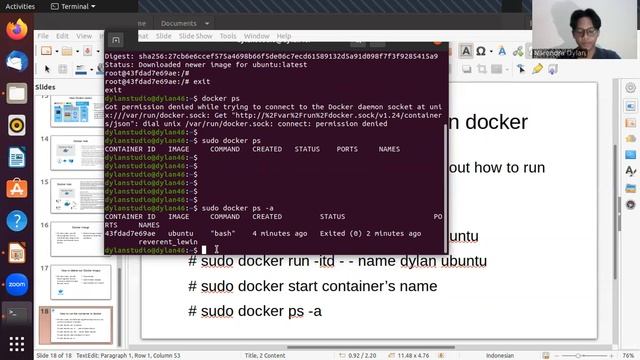Select slide 15 thumbnail in Slides panel
Image resolution: width=640 pixels, height=360 pixels.
[81, 196]
